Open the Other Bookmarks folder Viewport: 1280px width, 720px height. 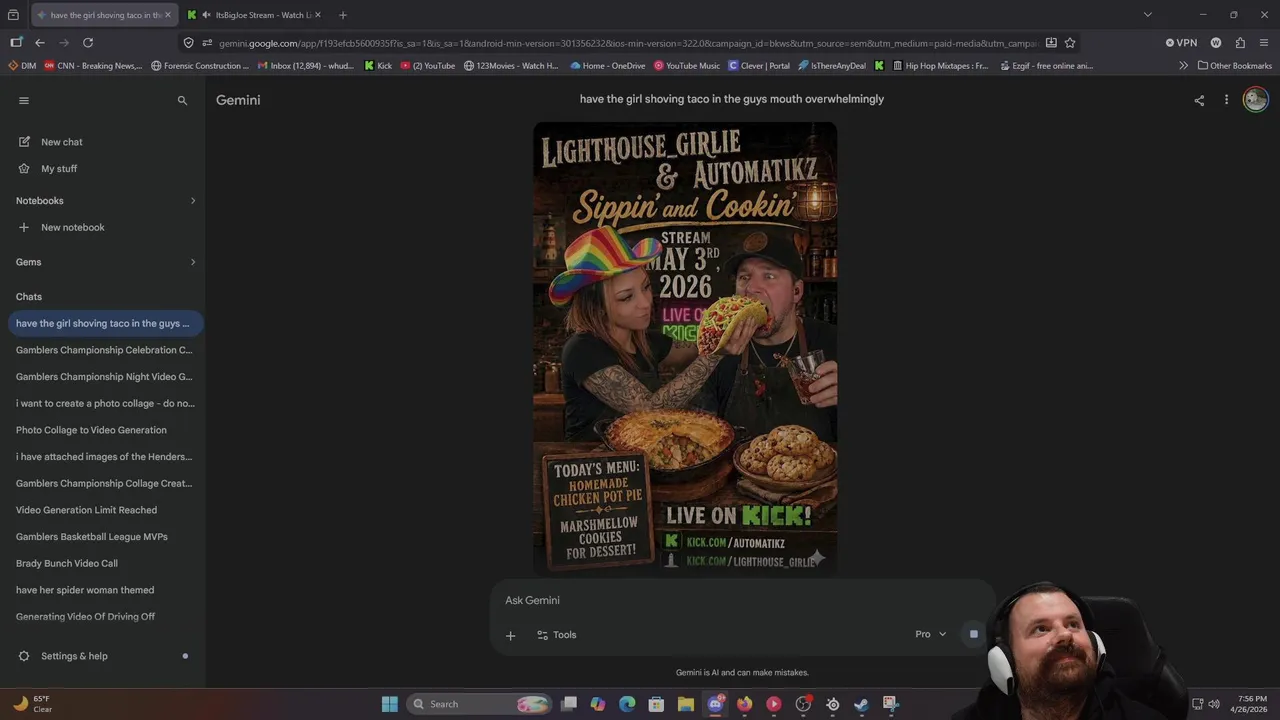tap(1235, 66)
